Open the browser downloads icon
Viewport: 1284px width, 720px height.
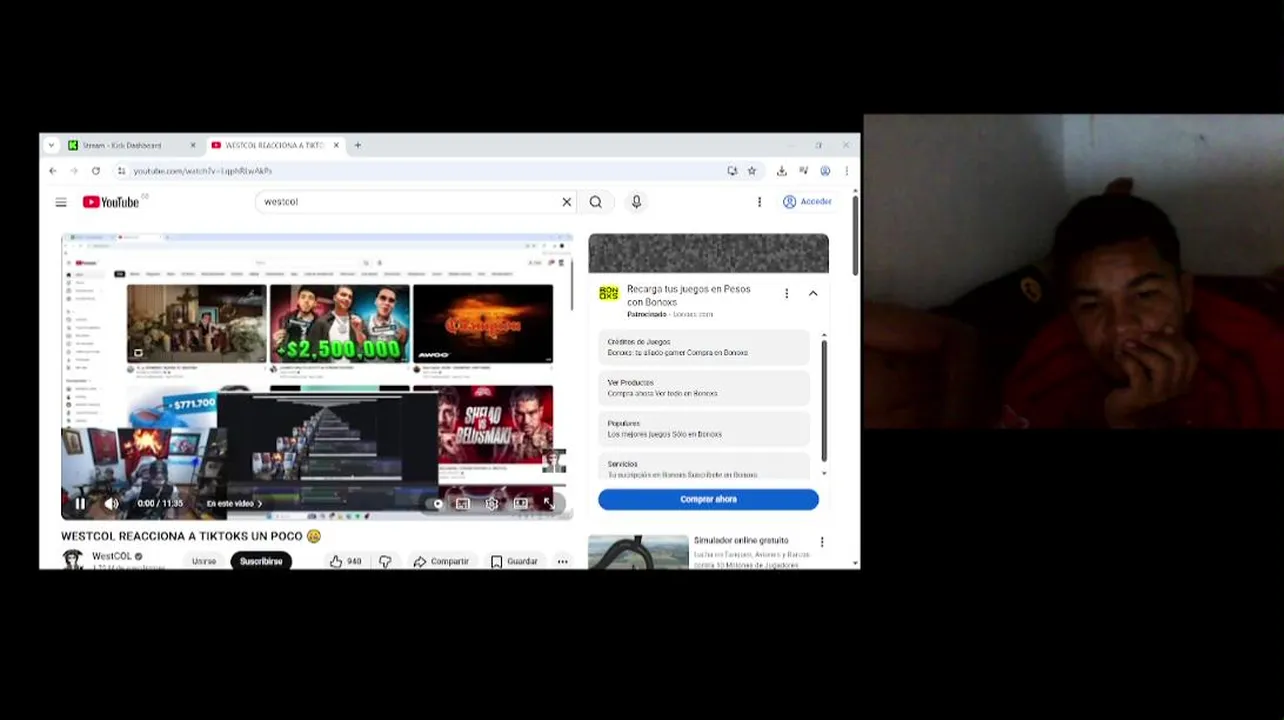tap(782, 171)
